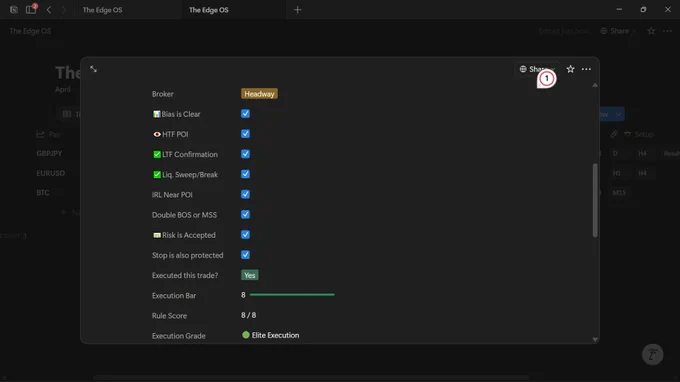Viewport: 680px width, 382px height.
Task: Click the Rule Score 8 / 8 value
Action: 248,315
